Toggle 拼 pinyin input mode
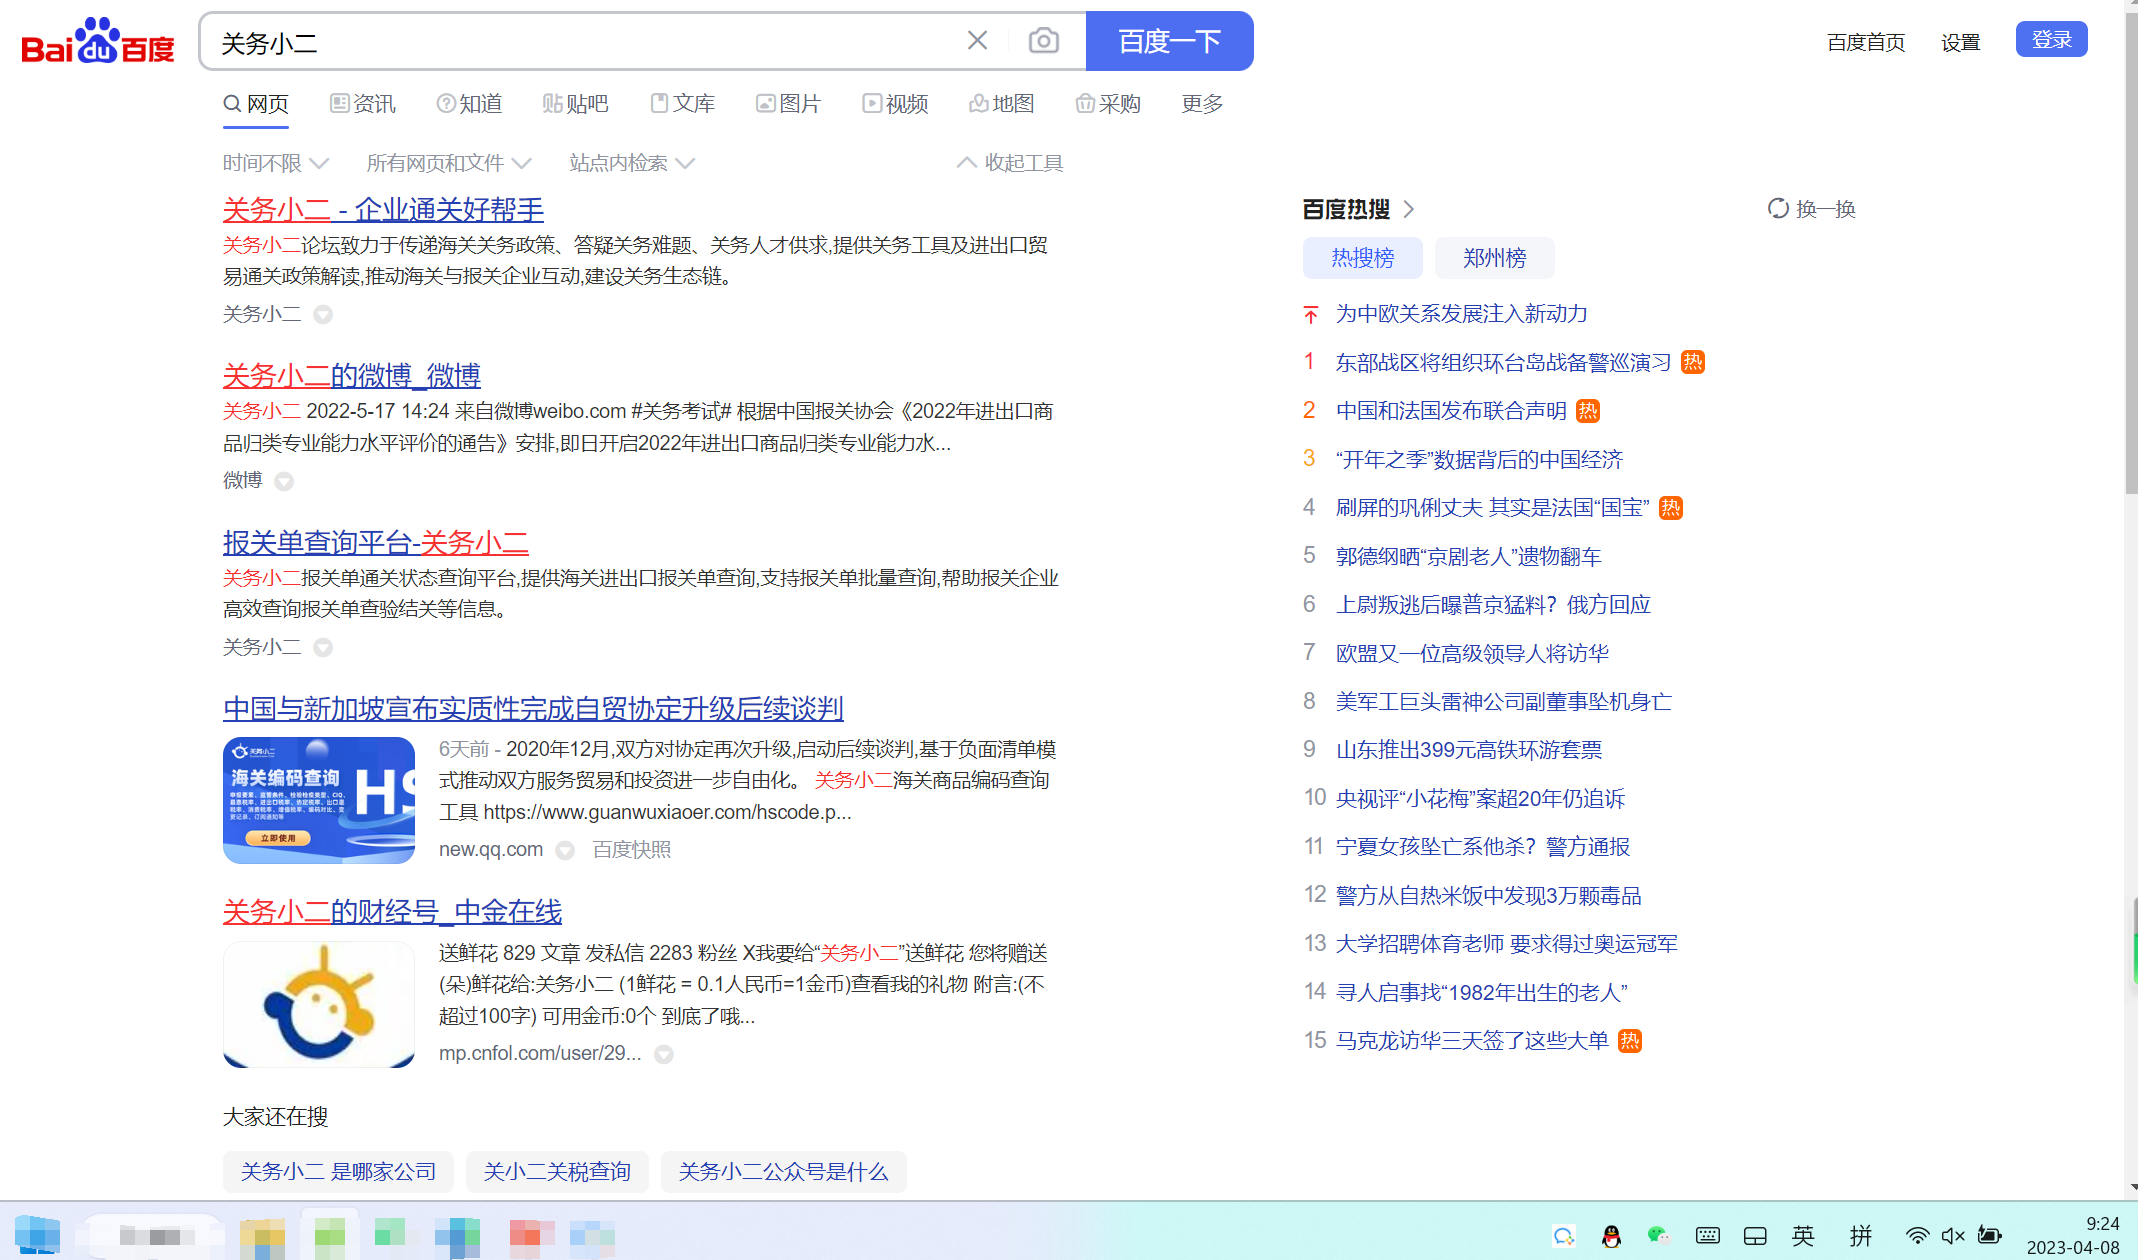 [x=1860, y=1236]
